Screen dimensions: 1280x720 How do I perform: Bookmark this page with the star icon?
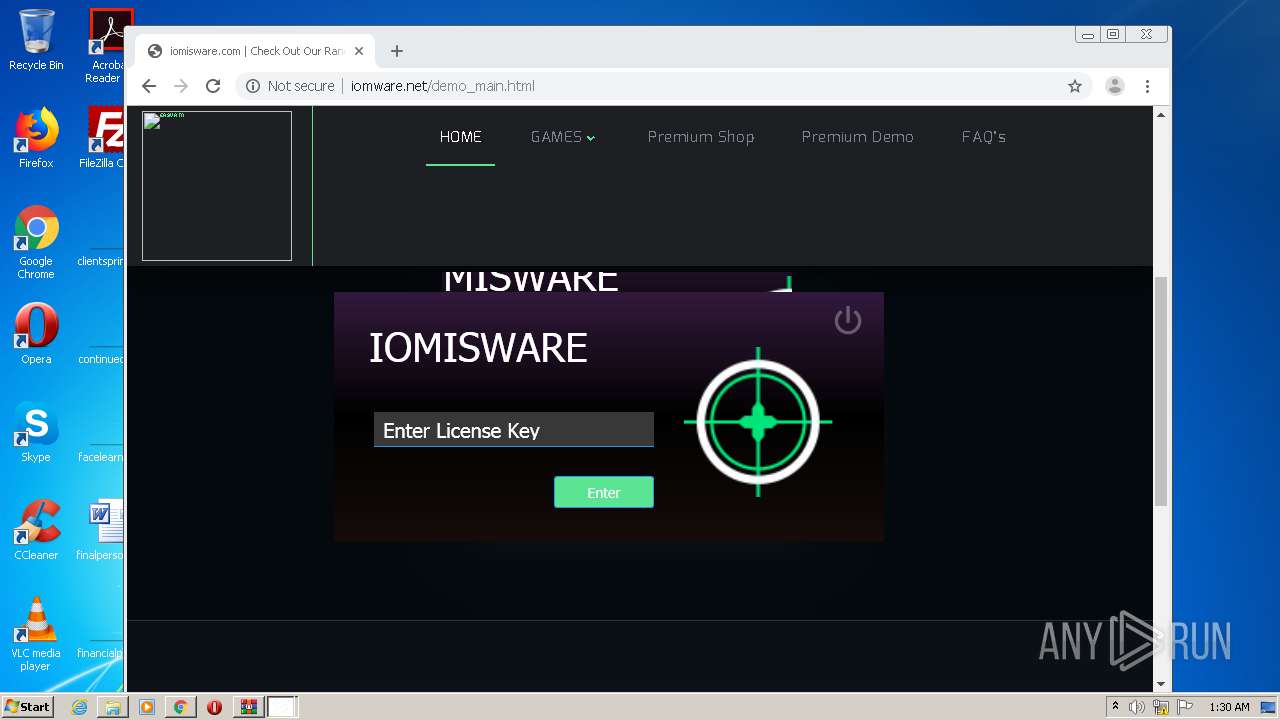(x=1075, y=86)
